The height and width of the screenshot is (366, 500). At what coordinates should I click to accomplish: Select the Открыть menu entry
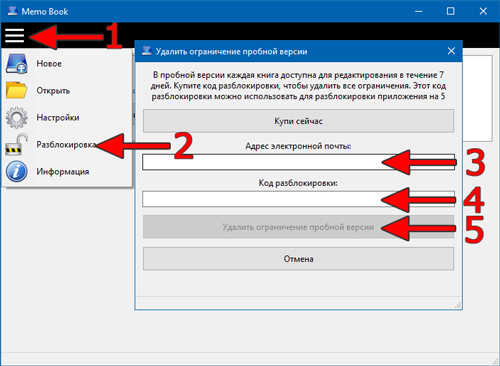pyautogui.click(x=67, y=90)
